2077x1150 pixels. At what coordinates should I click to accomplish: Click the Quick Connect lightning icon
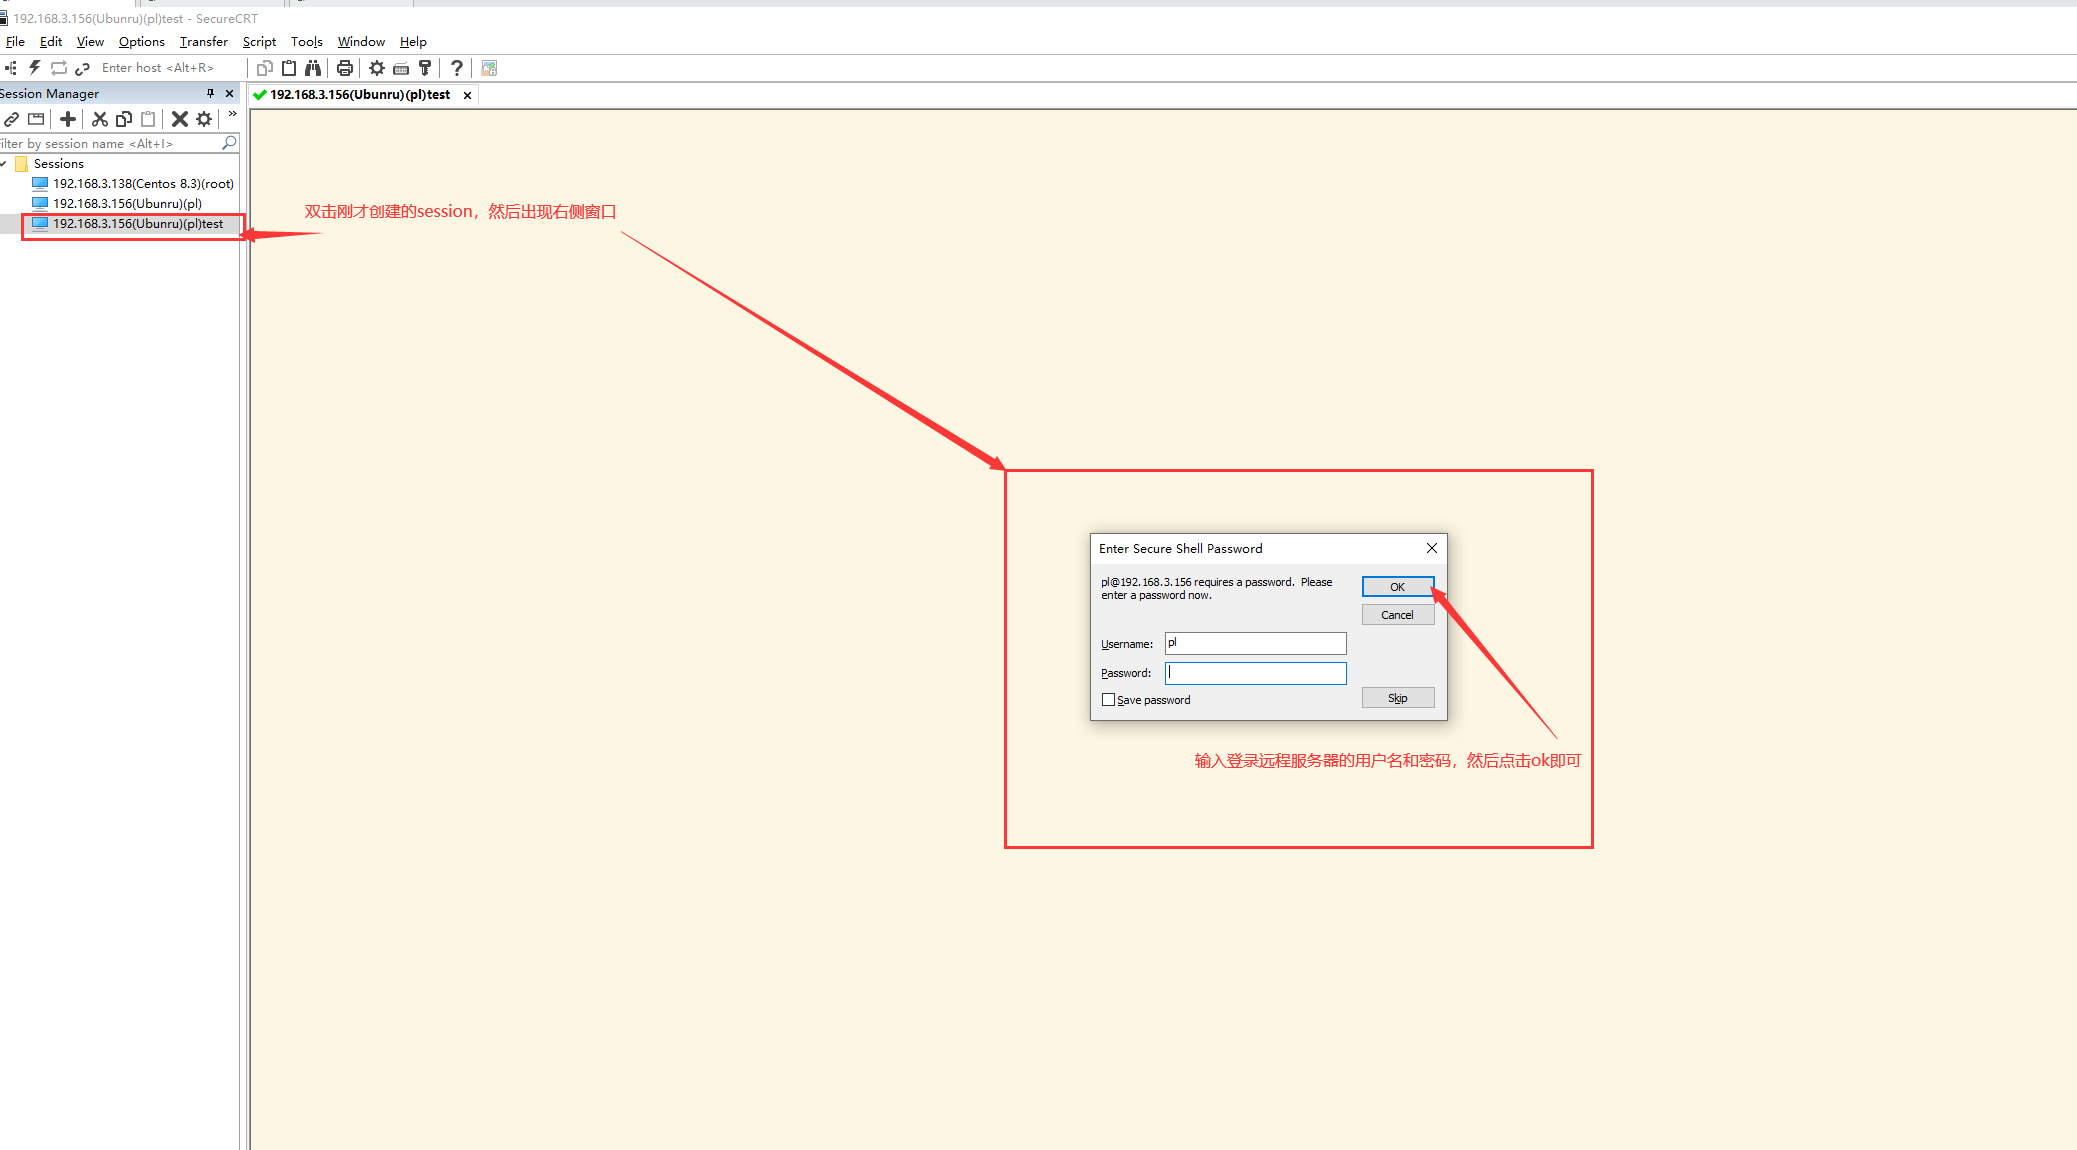tap(34, 67)
